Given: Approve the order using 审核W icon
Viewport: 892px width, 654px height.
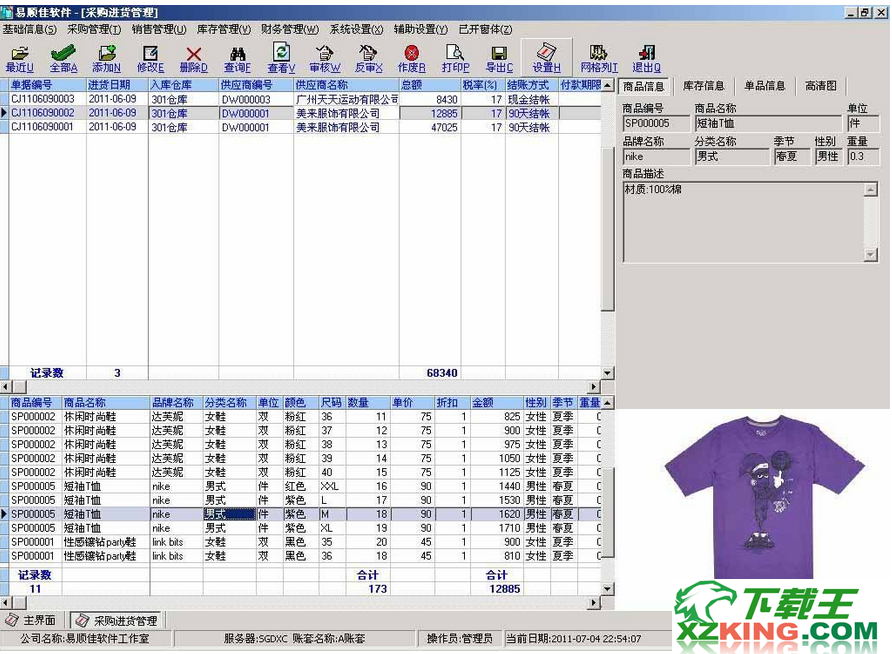Looking at the screenshot, I should tap(325, 59).
